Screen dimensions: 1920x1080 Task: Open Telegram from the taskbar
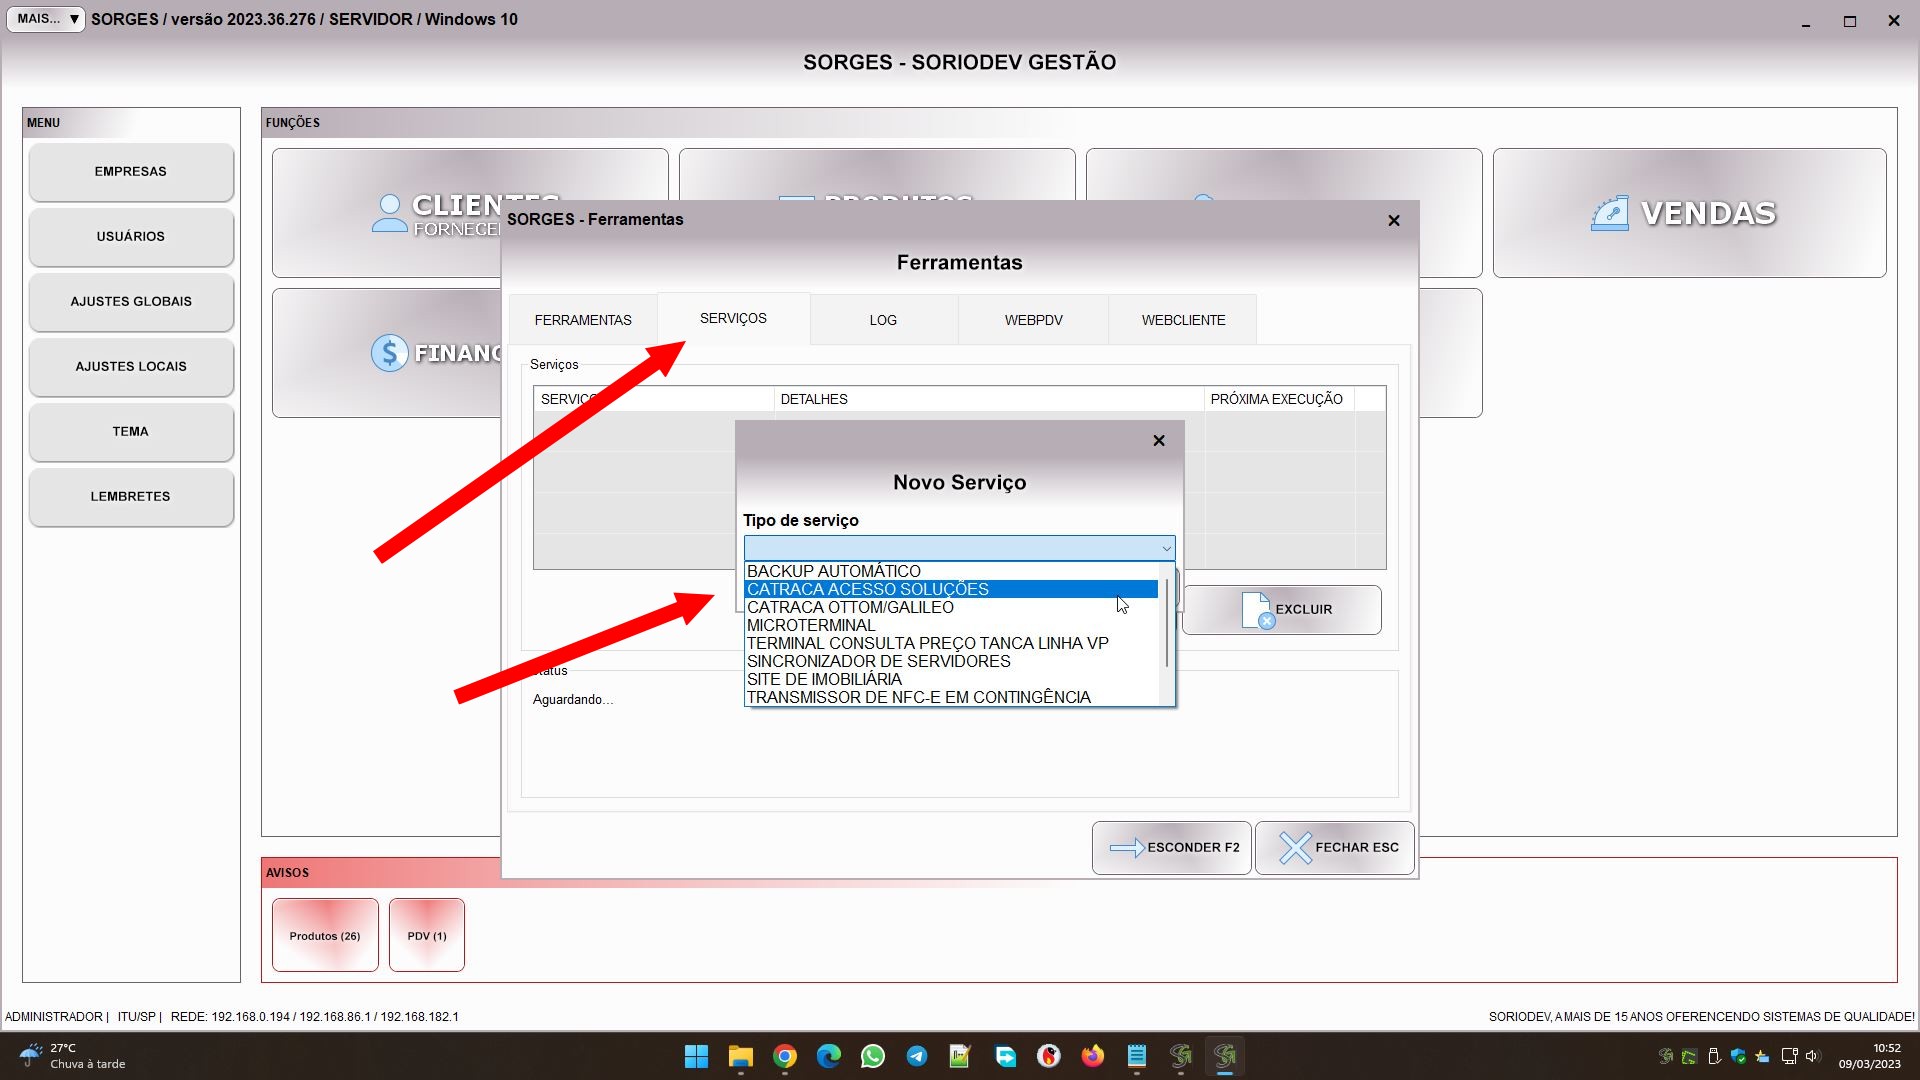pyautogui.click(x=916, y=1056)
